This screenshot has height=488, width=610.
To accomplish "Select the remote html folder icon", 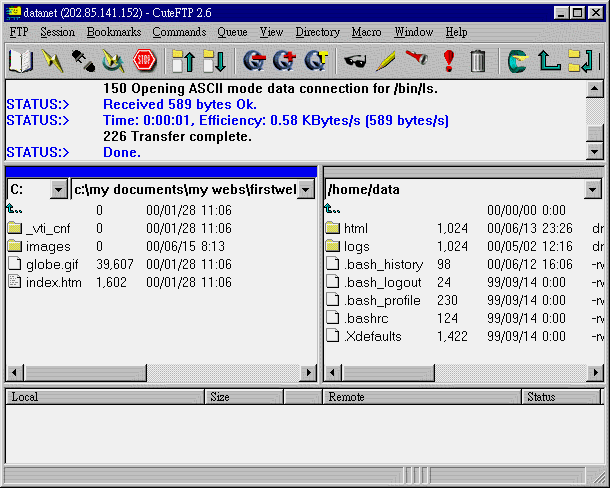I will tap(333, 228).
